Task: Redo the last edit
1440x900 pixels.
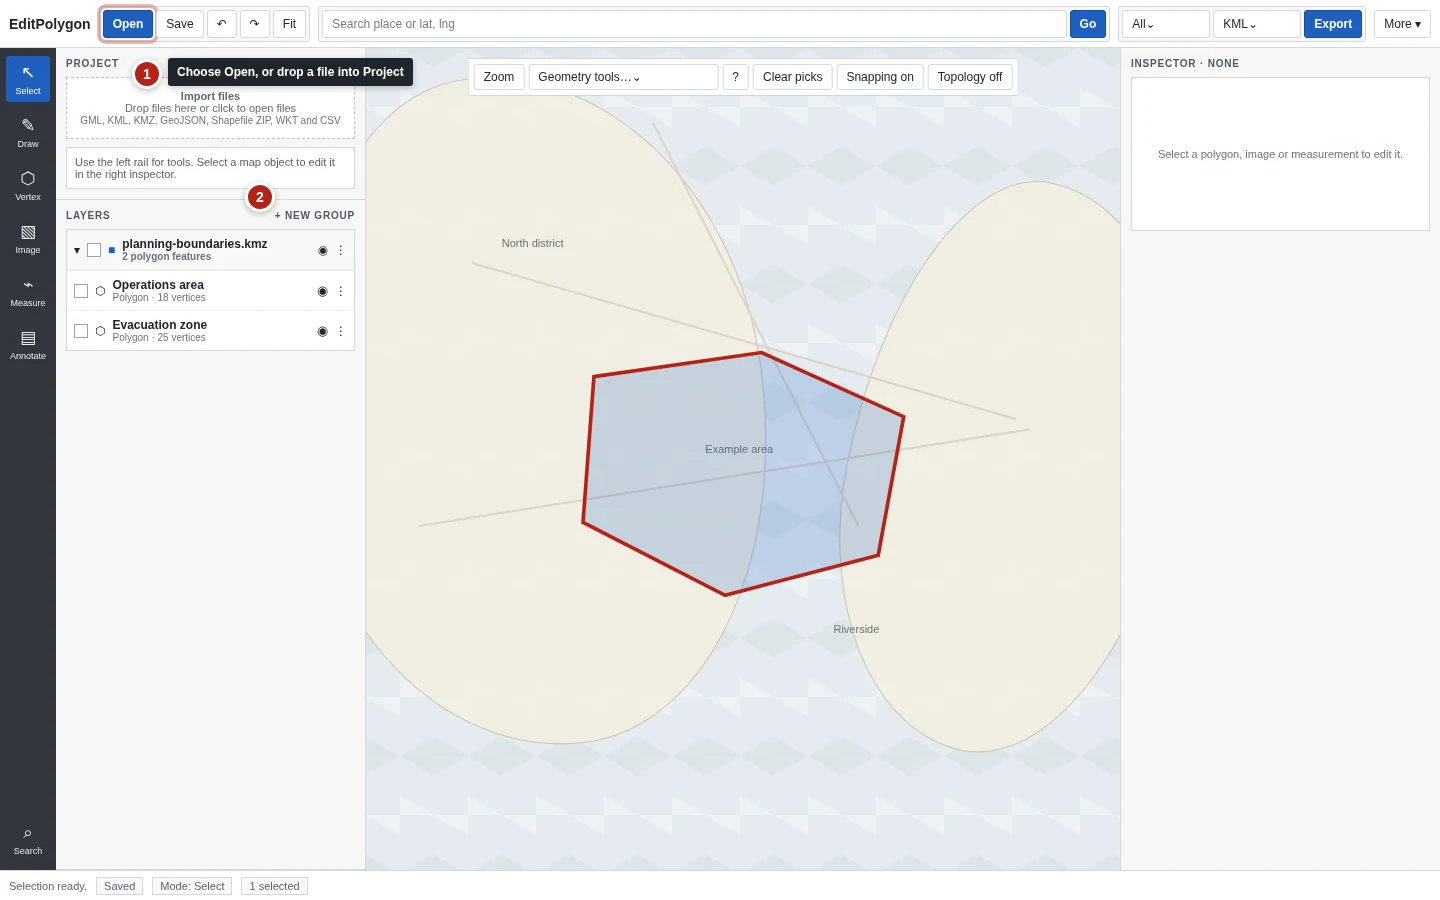Action: (254, 24)
